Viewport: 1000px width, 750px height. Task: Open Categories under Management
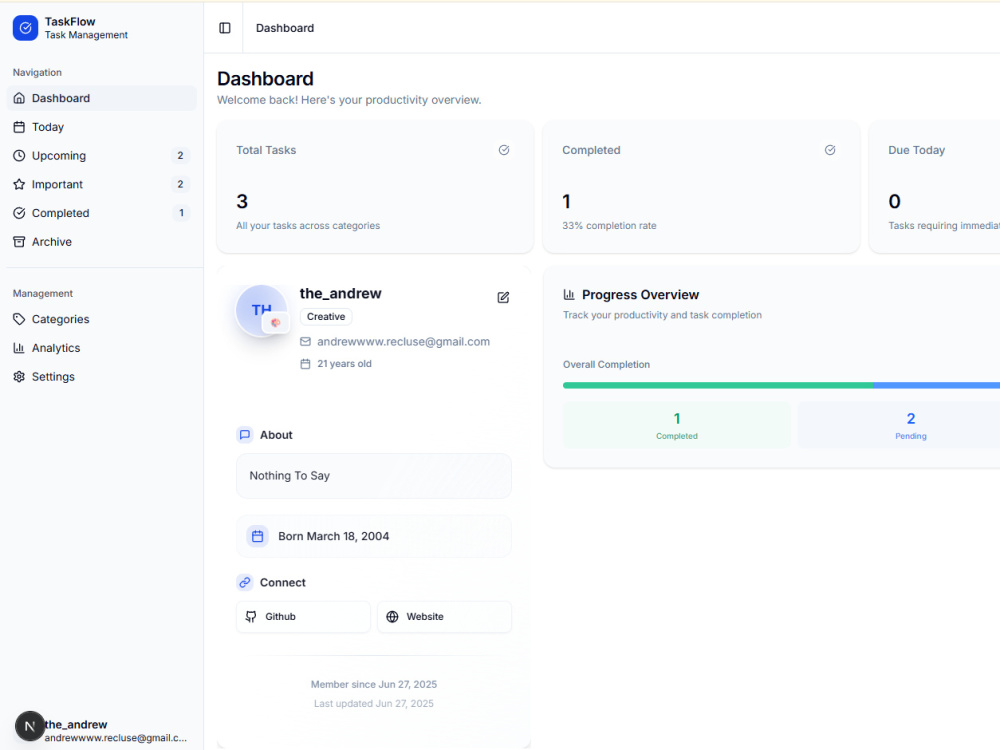point(101,319)
